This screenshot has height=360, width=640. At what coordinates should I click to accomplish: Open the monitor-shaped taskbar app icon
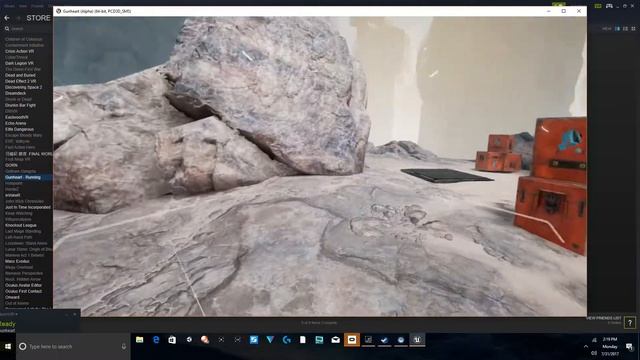[x=319, y=340]
